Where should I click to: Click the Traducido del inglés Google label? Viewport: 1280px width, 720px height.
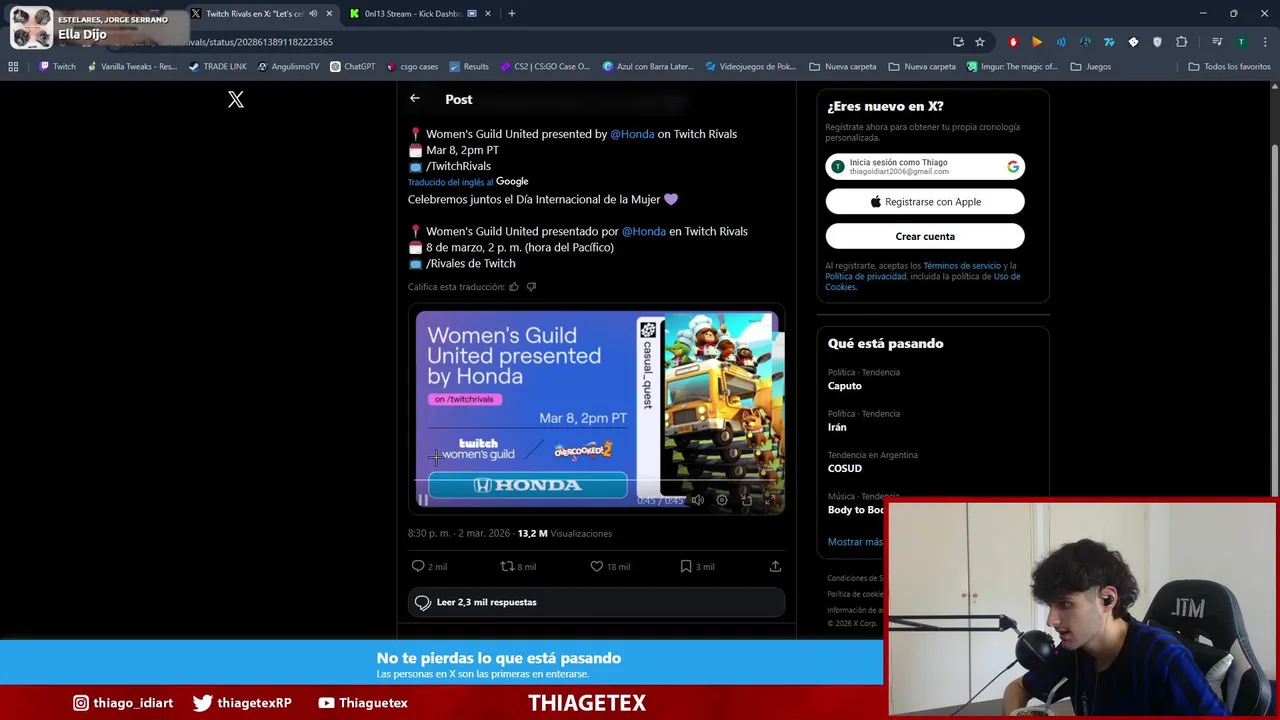(468, 182)
